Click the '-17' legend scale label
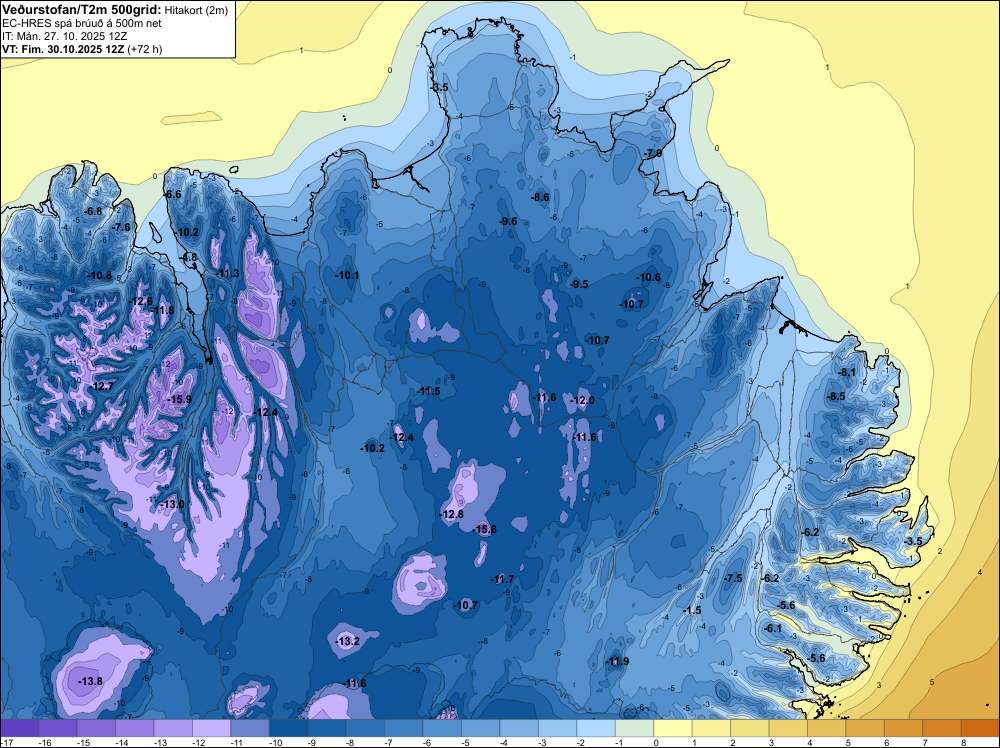 (x=6, y=742)
